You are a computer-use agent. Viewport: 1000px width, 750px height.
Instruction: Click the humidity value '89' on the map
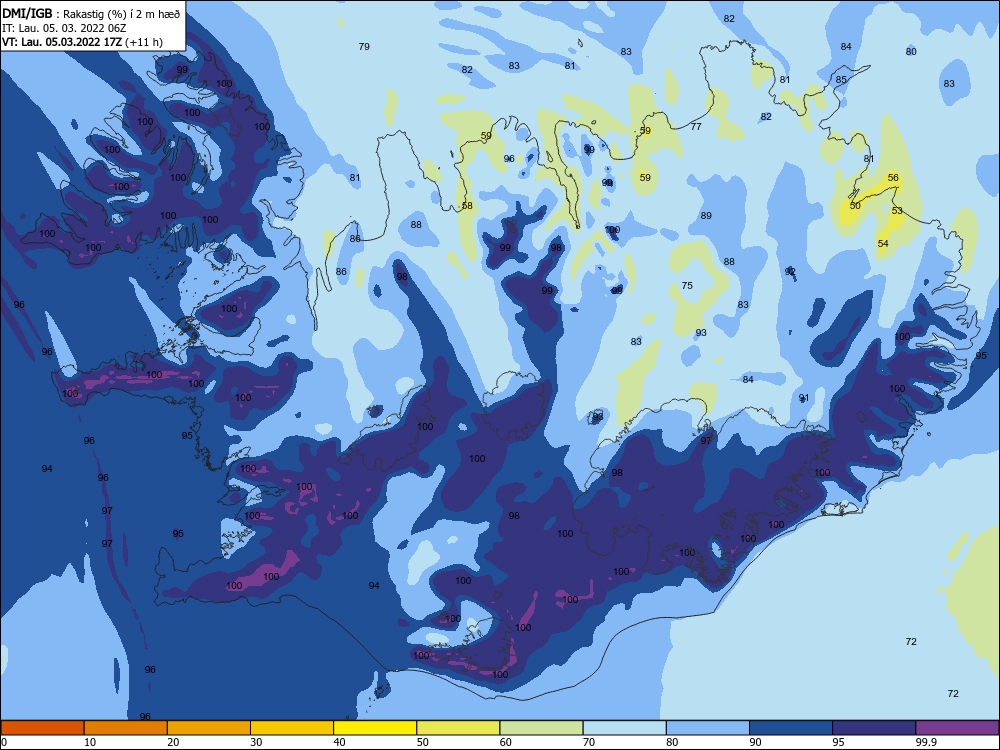click(706, 216)
